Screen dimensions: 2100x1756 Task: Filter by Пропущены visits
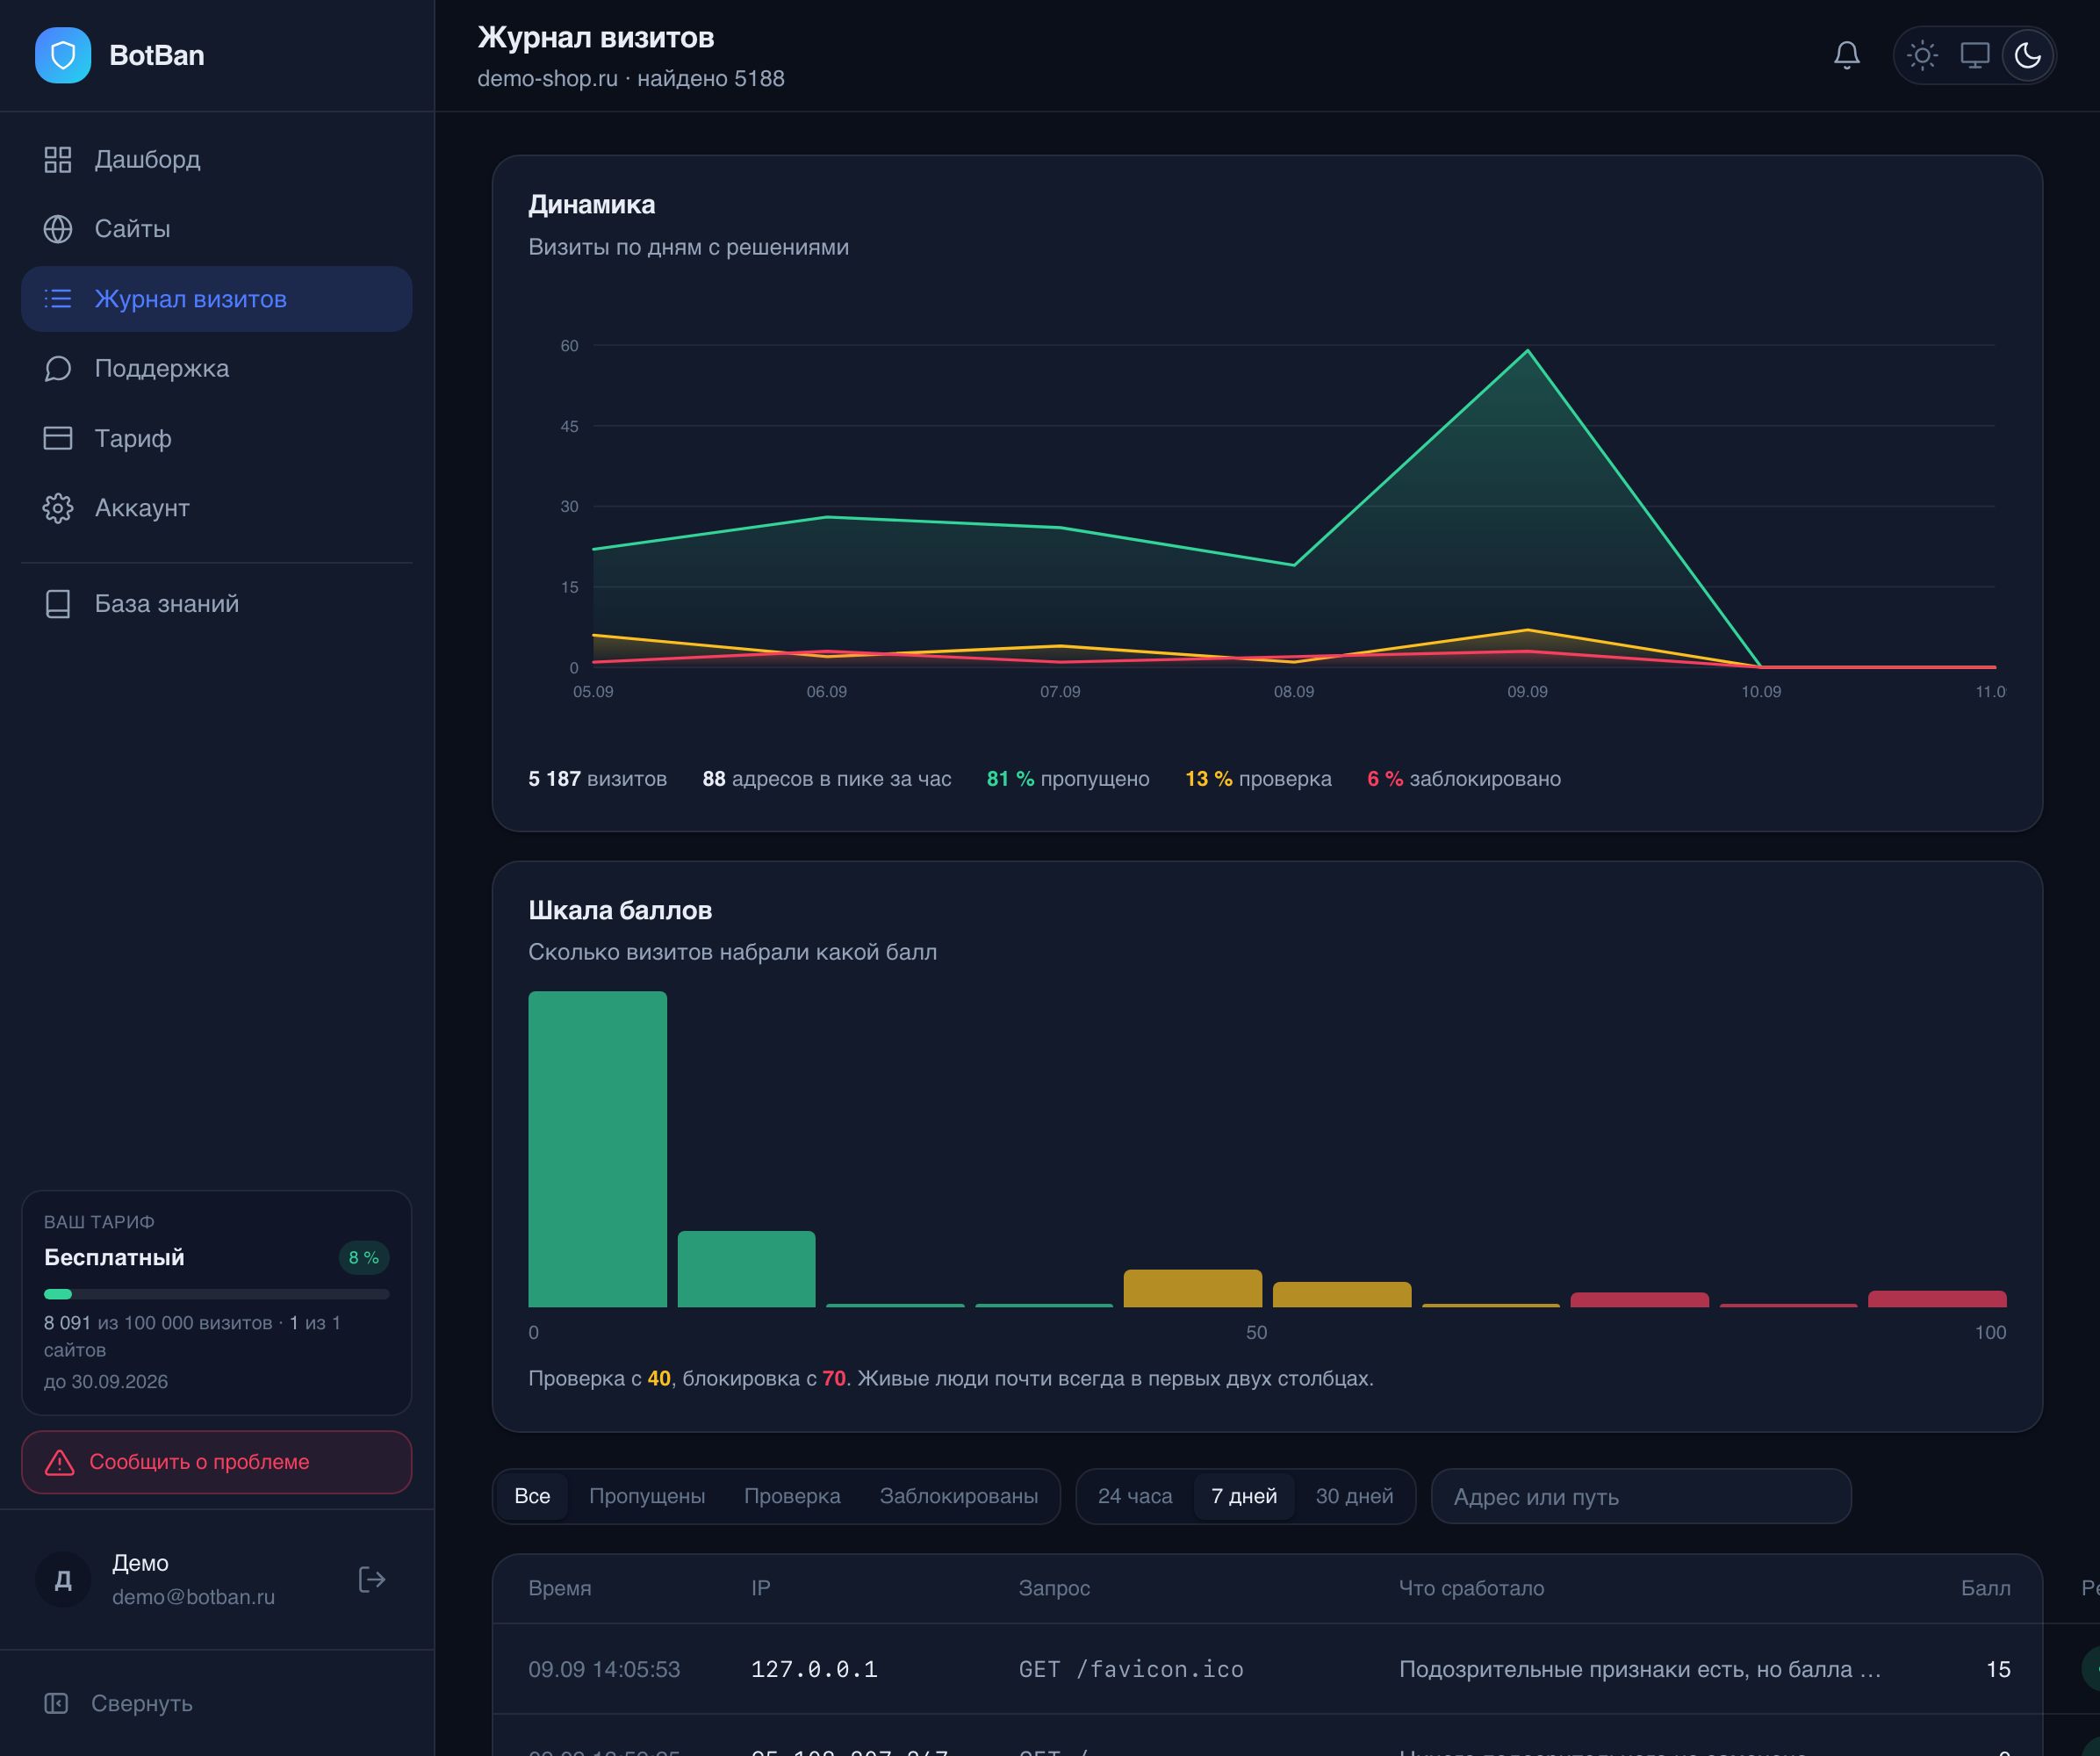[647, 1496]
